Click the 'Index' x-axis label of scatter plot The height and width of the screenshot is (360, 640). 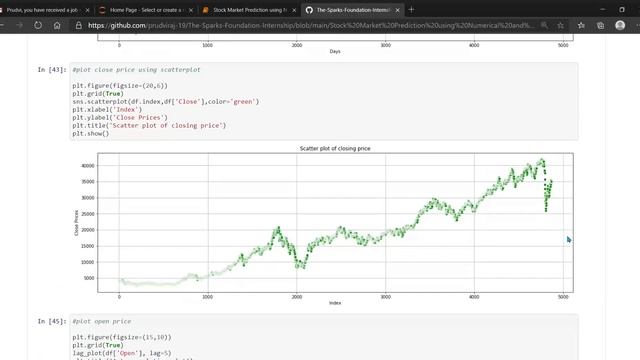coord(335,303)
